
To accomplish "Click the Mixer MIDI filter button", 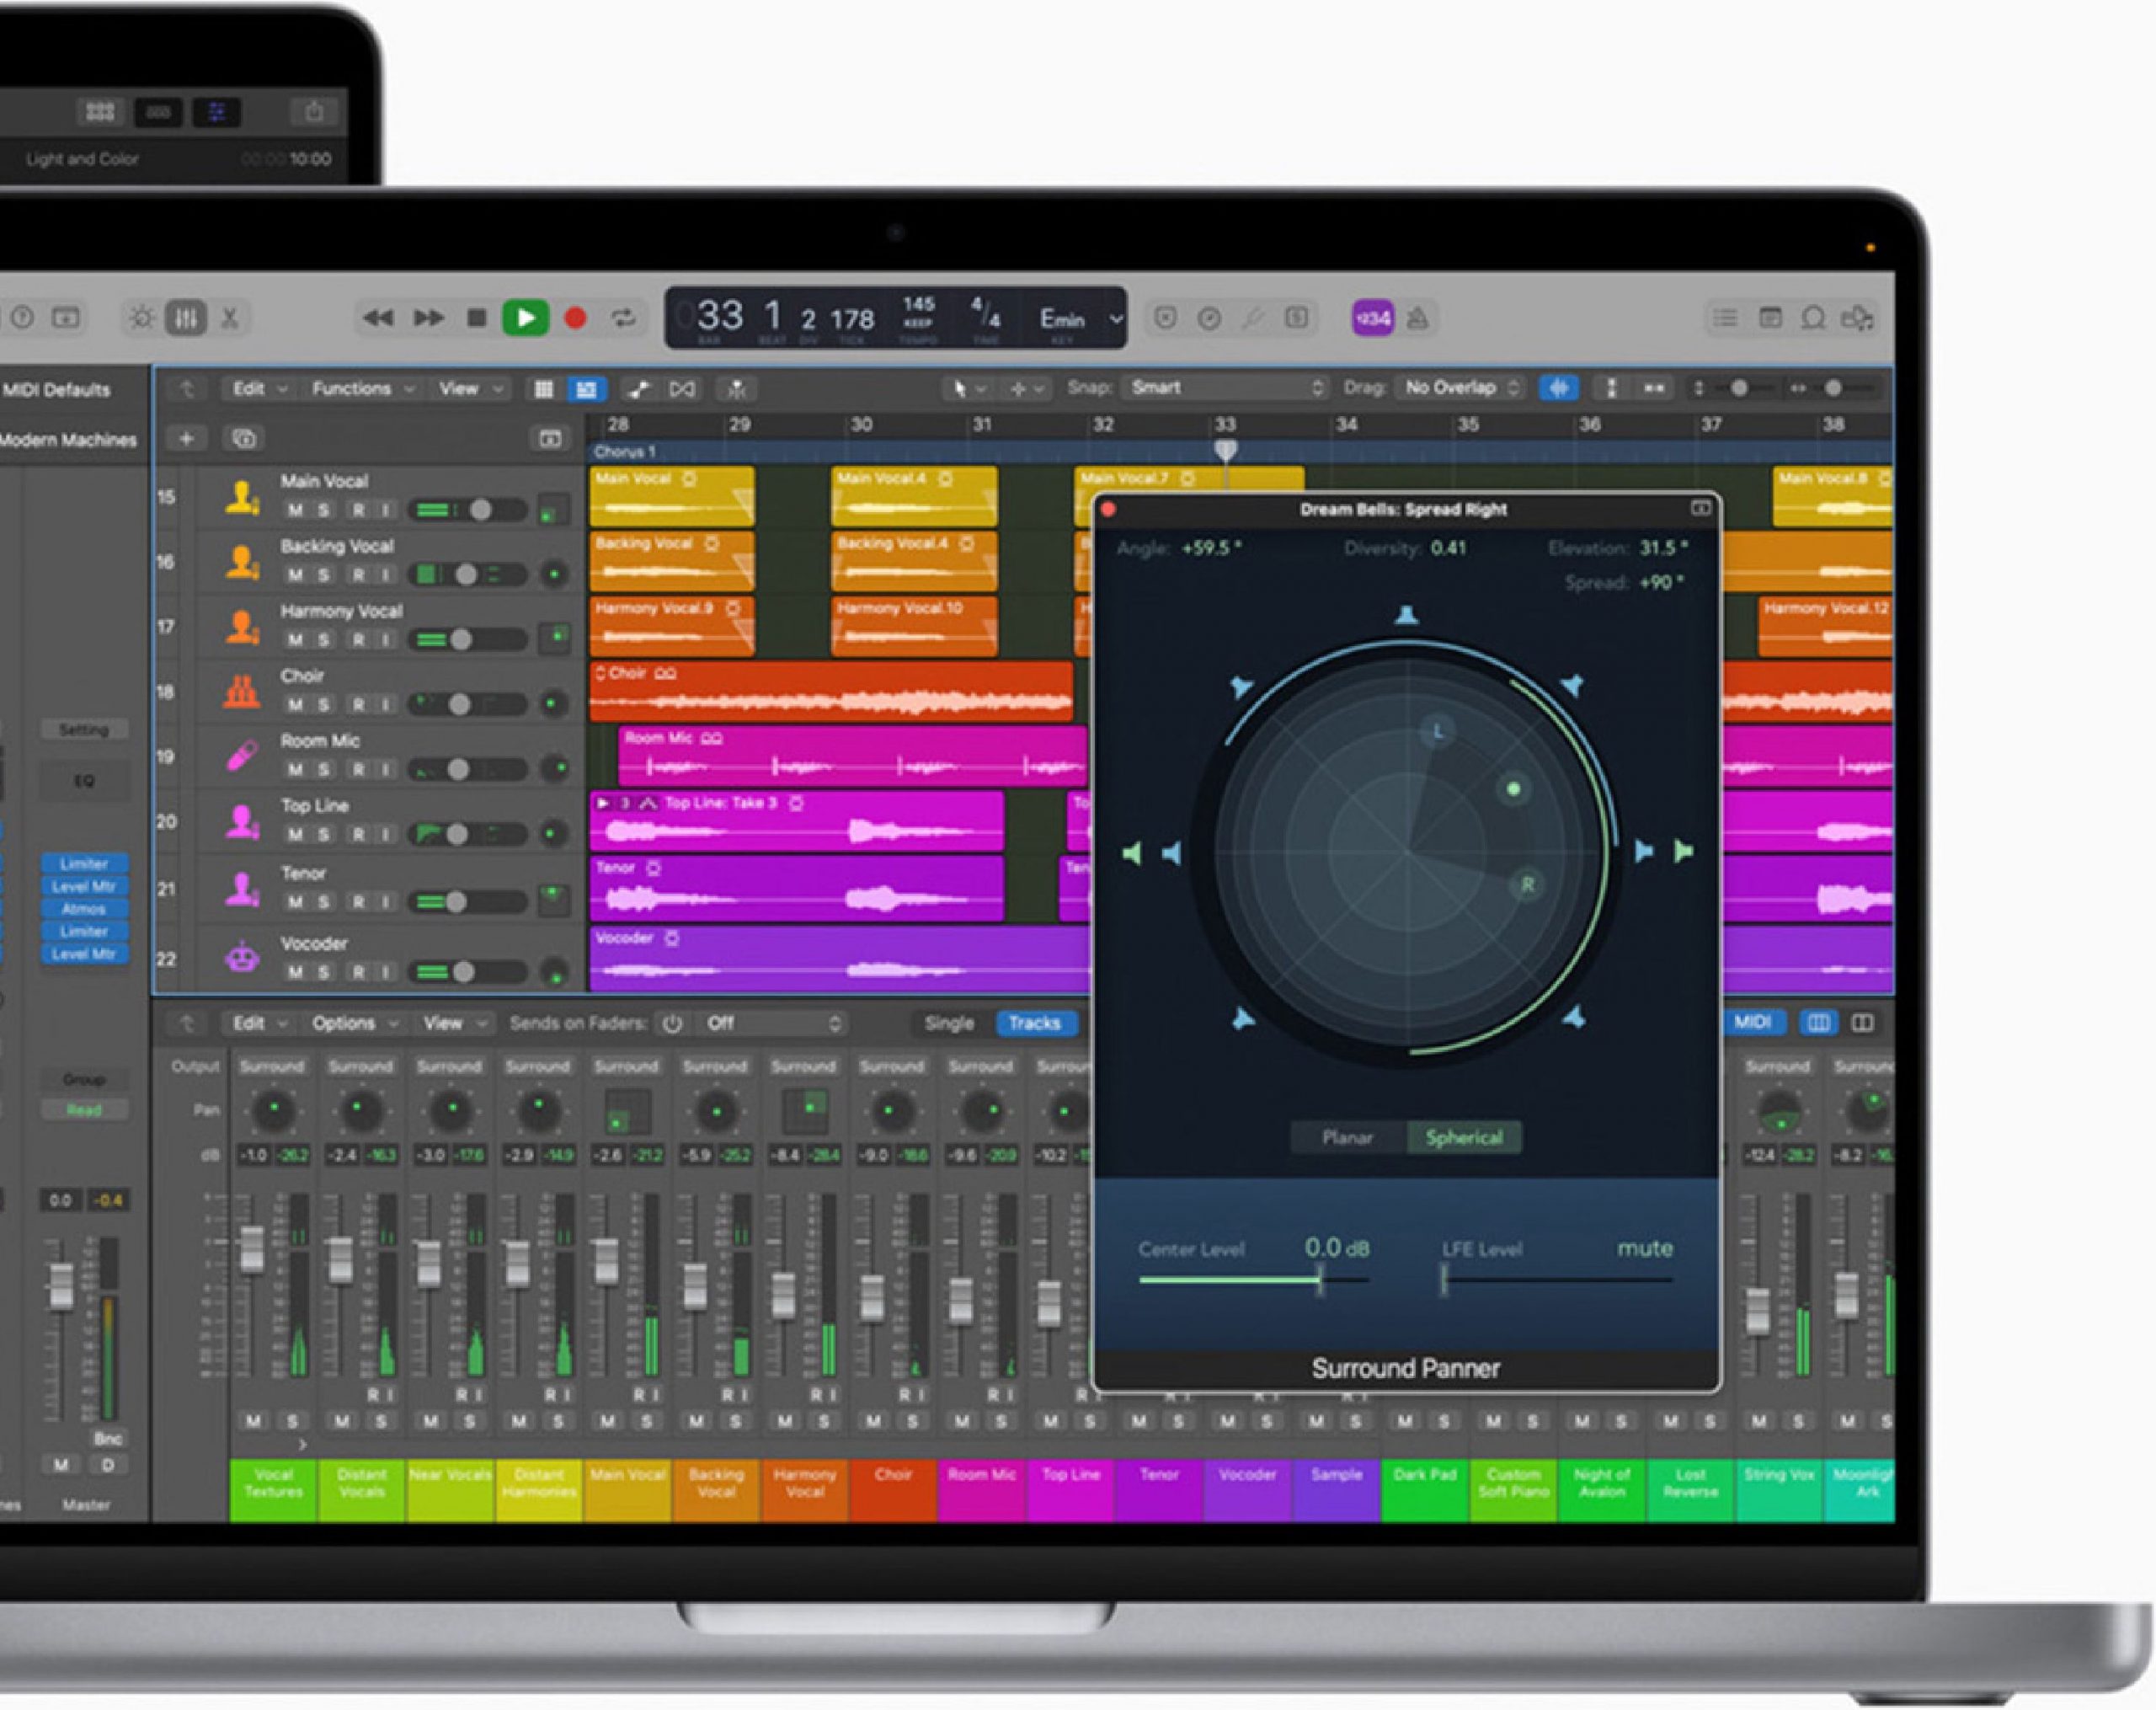I will (x=1752, y=1022).
